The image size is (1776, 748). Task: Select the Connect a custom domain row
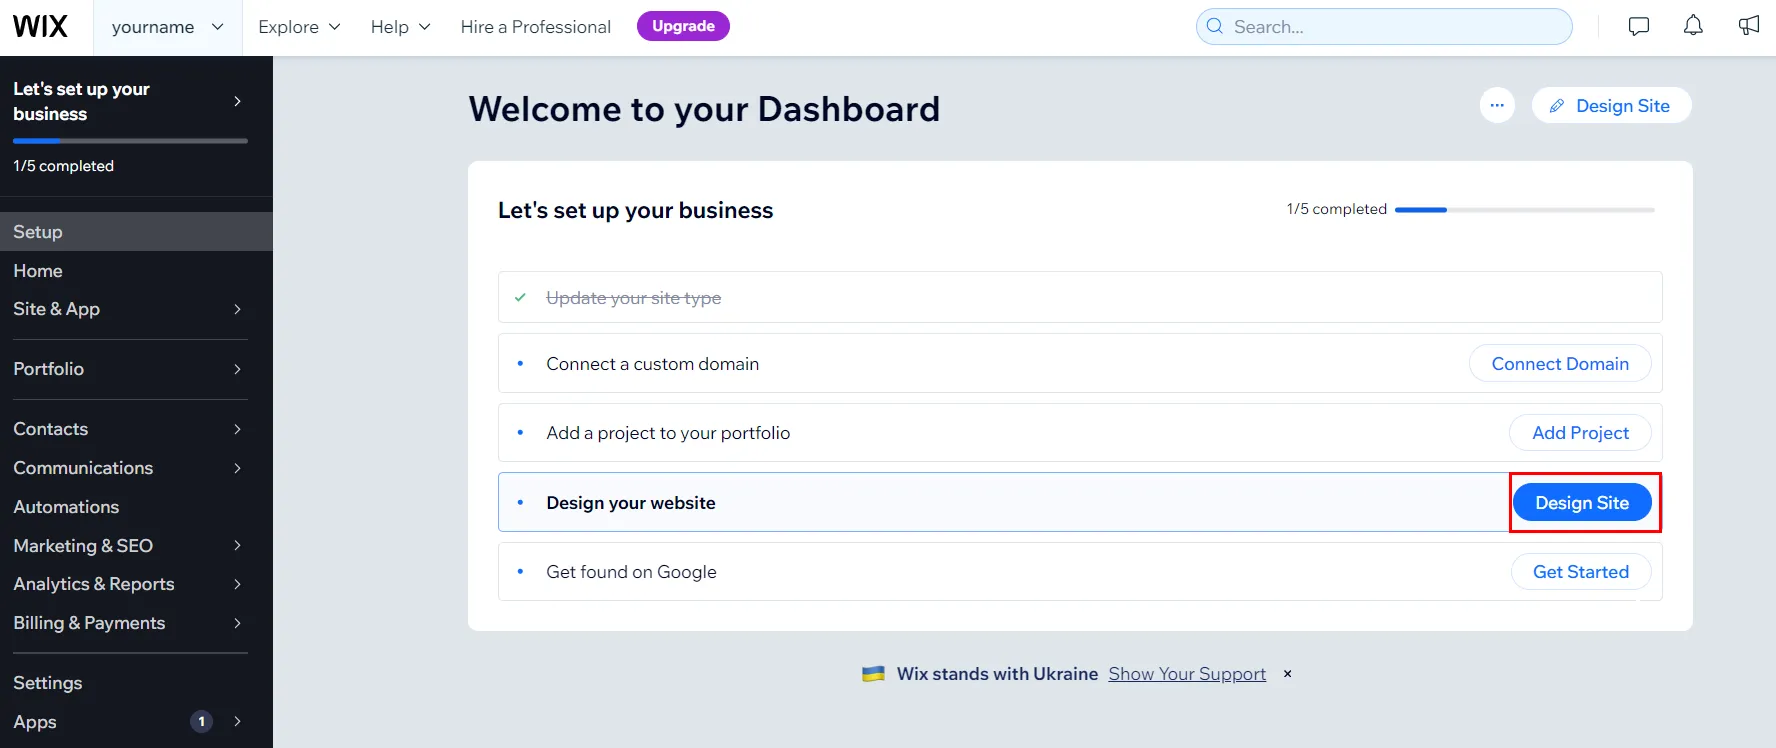click(x=1080, y=363)
